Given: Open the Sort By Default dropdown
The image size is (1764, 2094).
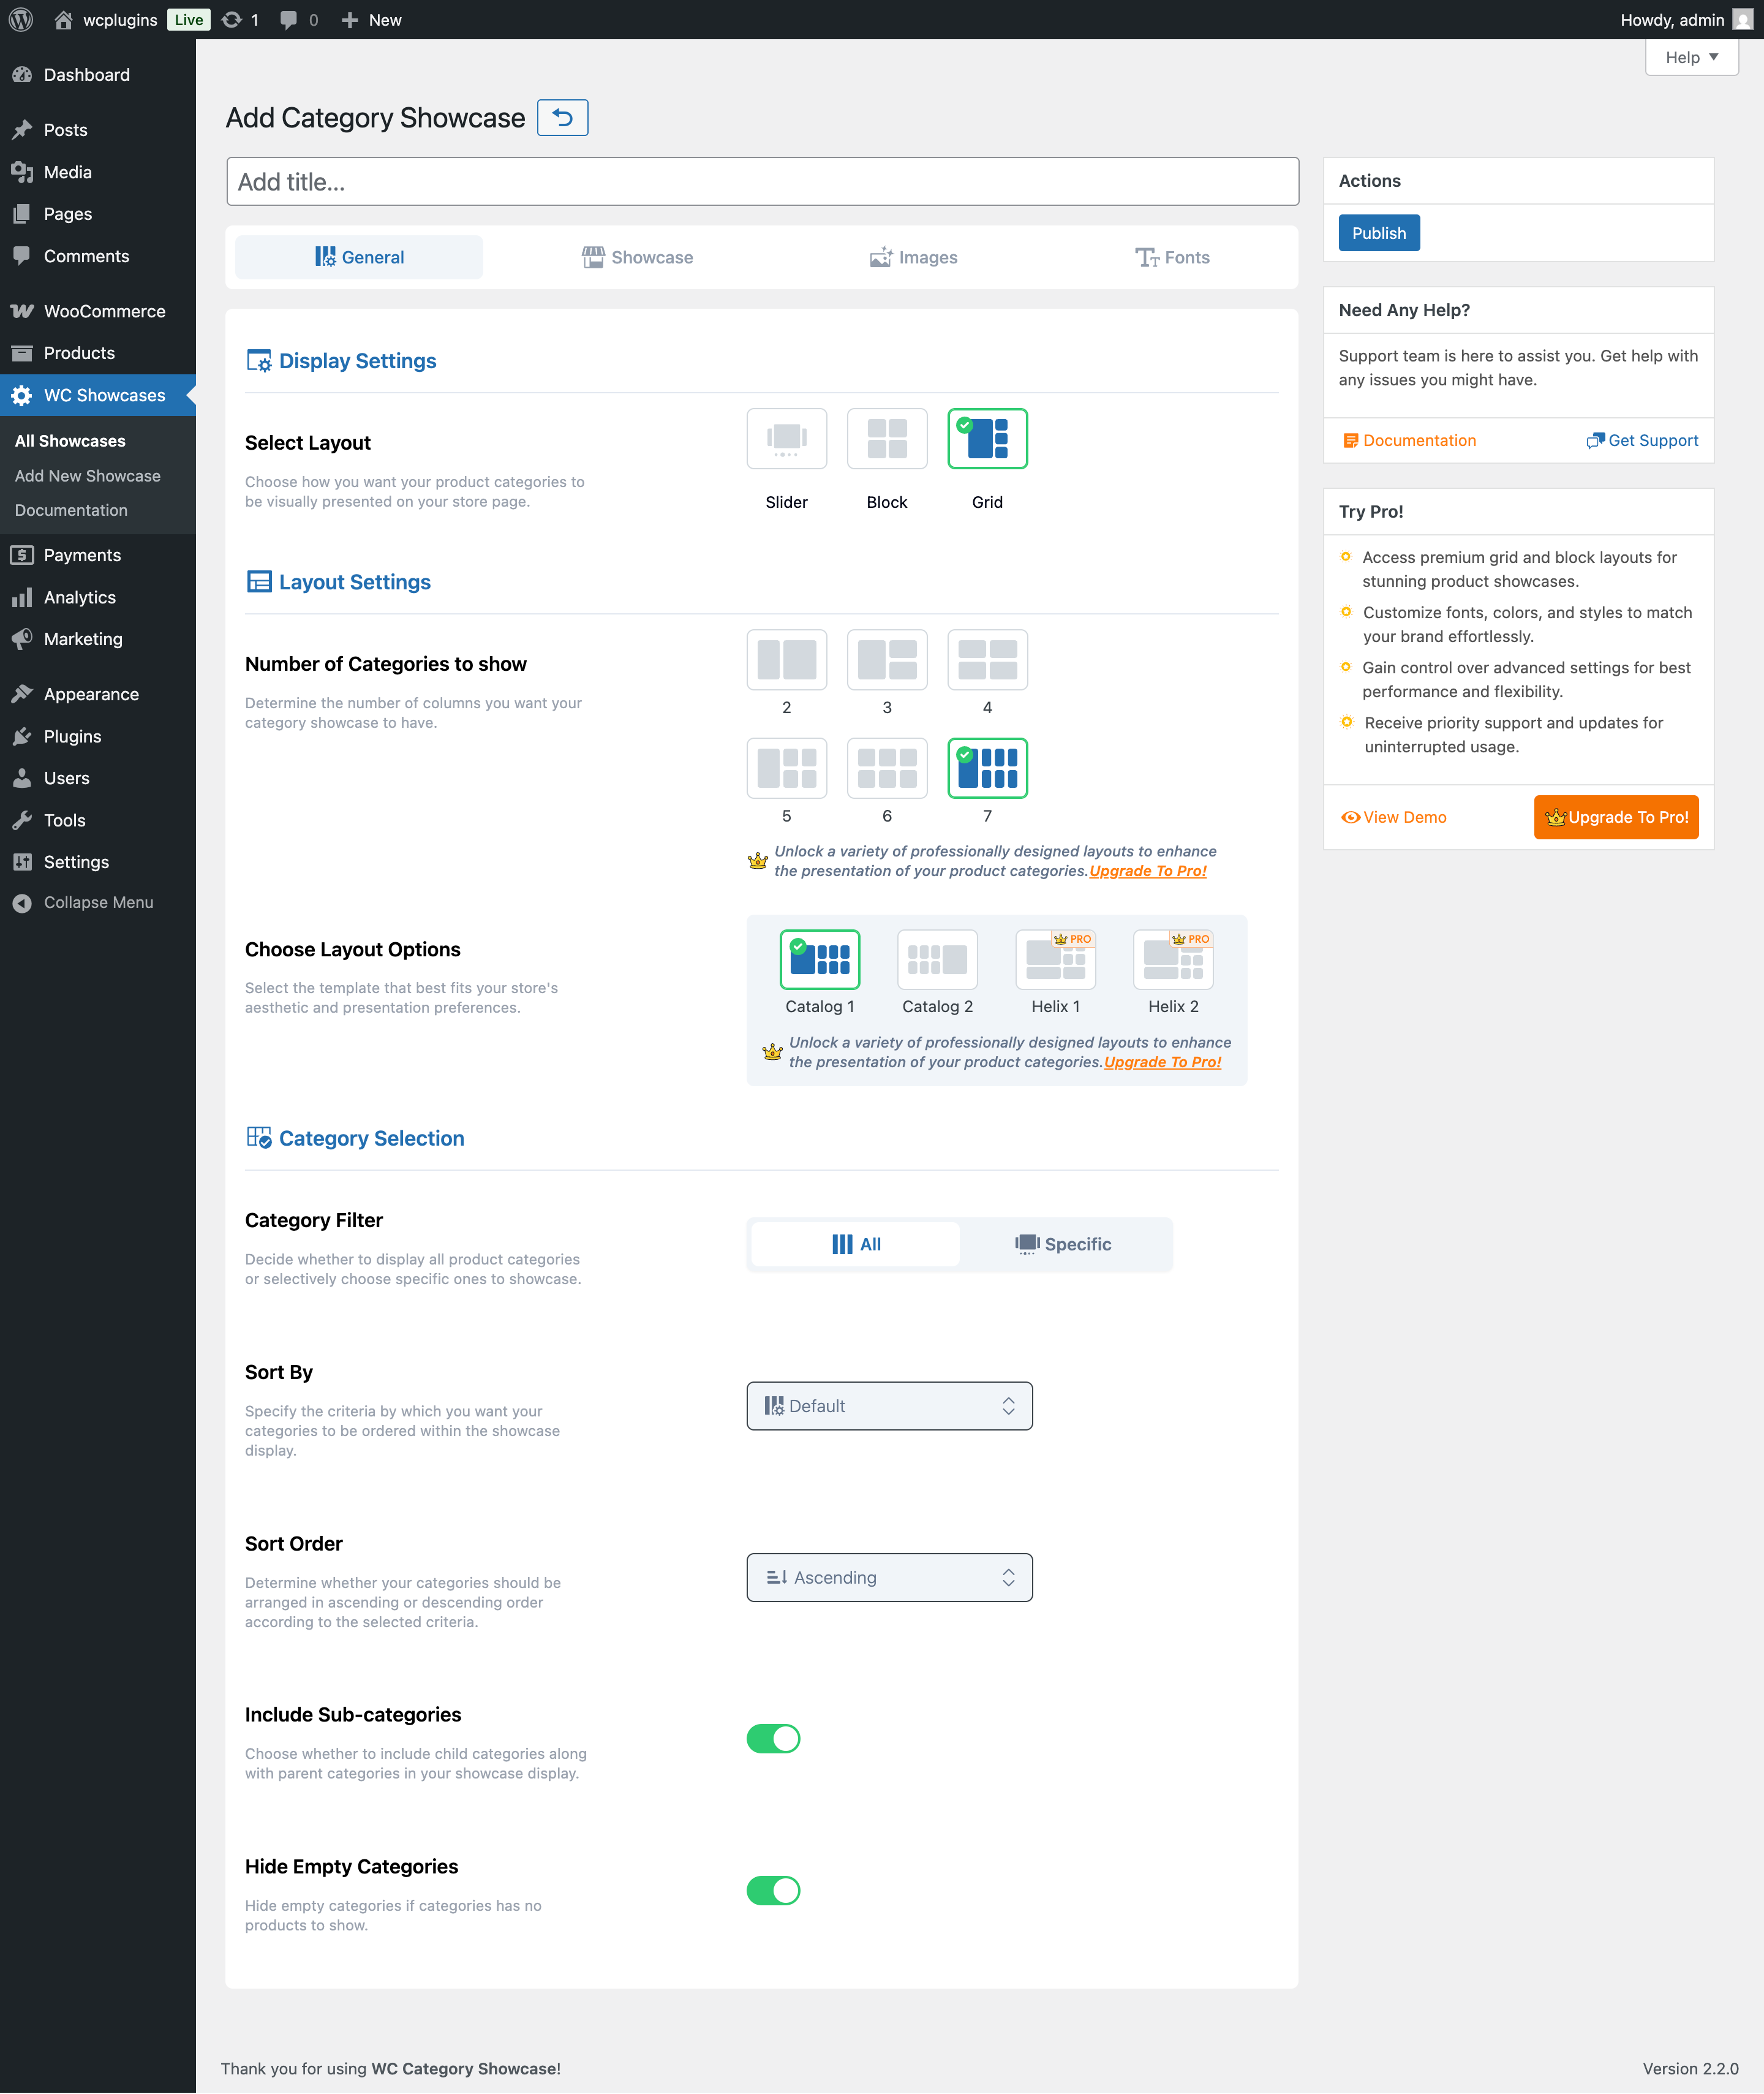Looking at the screenshot, I should coord(889,1406).
